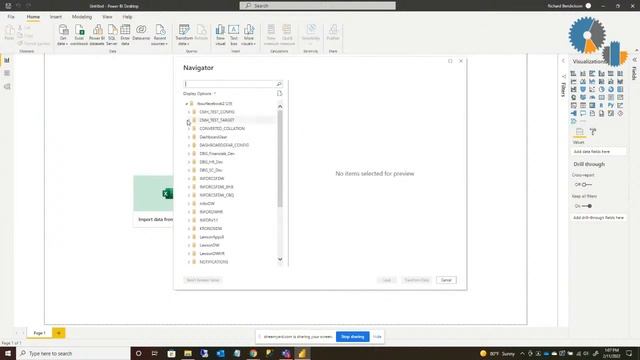This screenshot has width=640, height=360.
Task: Select the R script visual icon
Action: click(x=601, y=105)
